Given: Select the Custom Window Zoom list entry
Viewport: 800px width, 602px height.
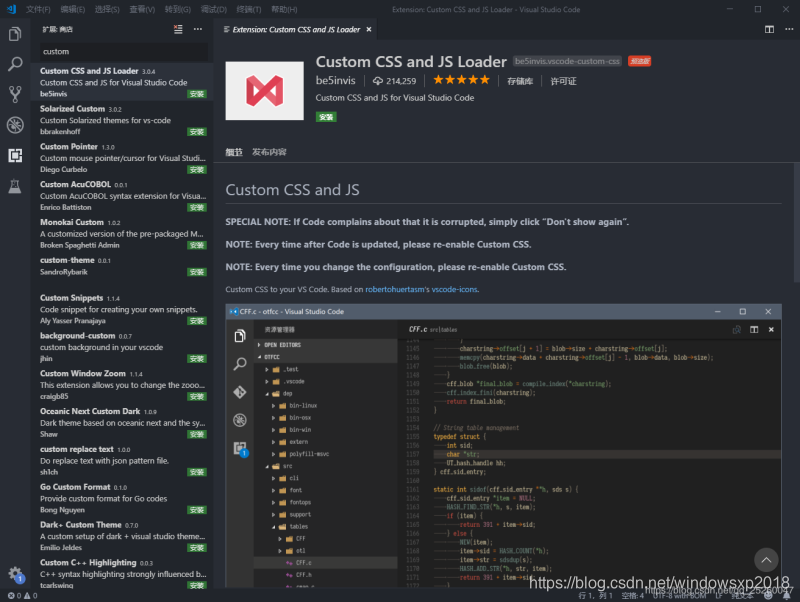Looking at the screenshot, I should [x=122, y=385].
